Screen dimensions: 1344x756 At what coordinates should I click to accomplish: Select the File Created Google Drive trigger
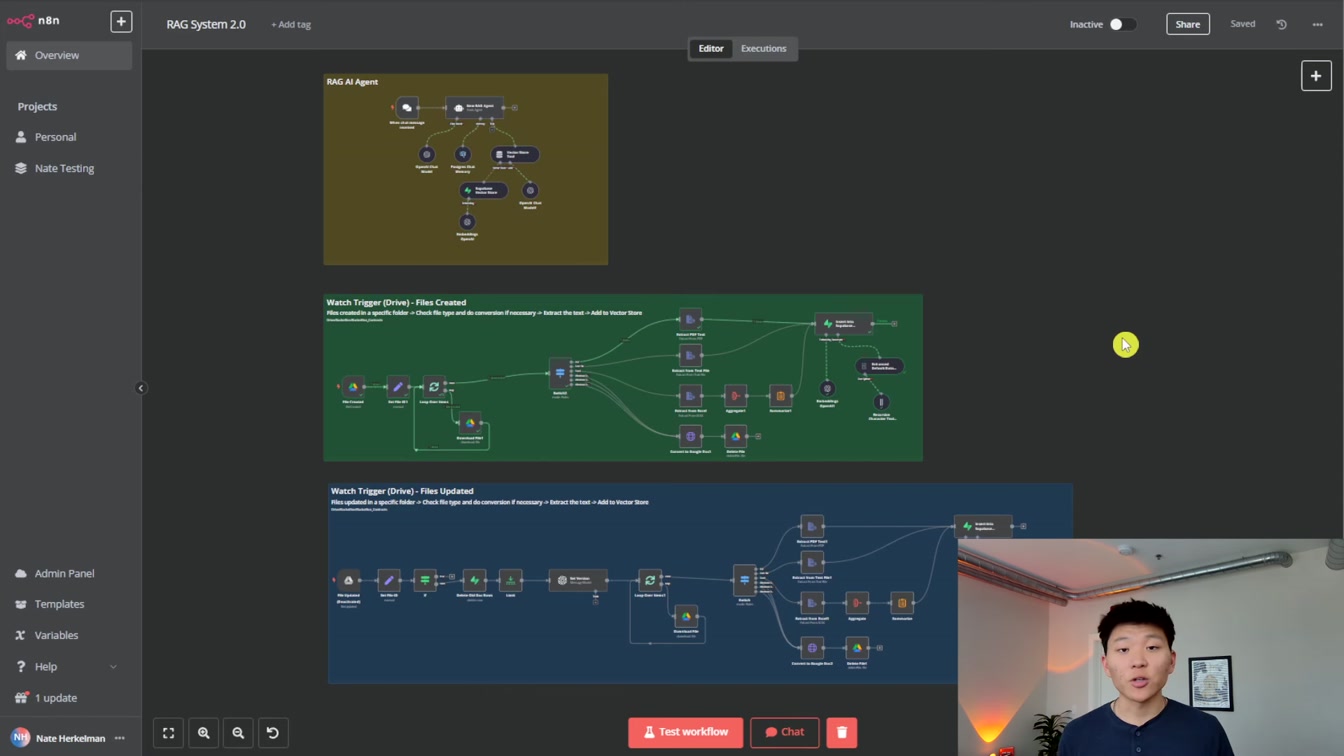pos(353,386)
